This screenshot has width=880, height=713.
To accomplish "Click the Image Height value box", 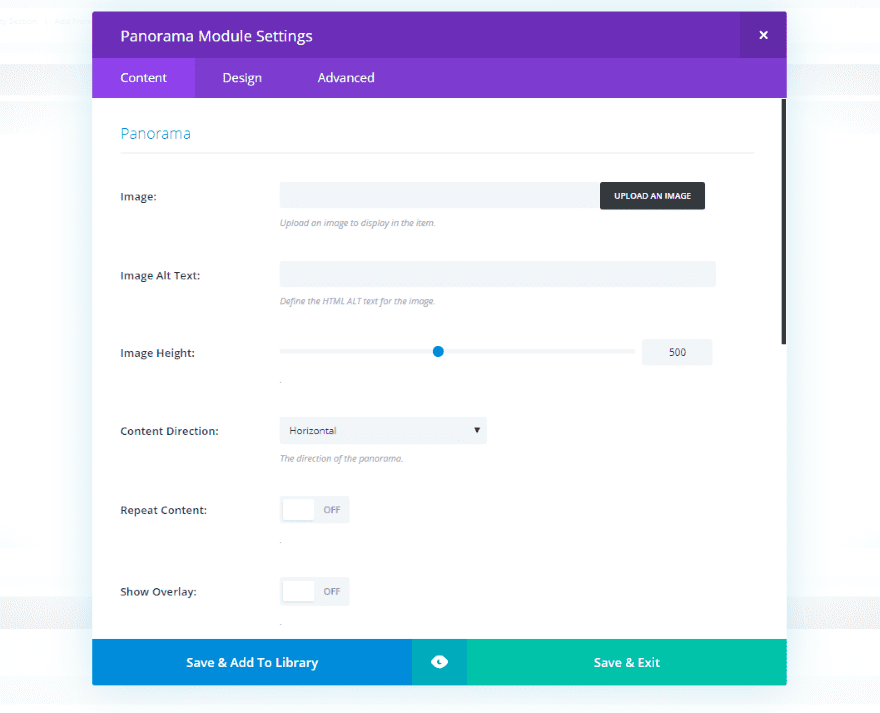I will [677, 352].
